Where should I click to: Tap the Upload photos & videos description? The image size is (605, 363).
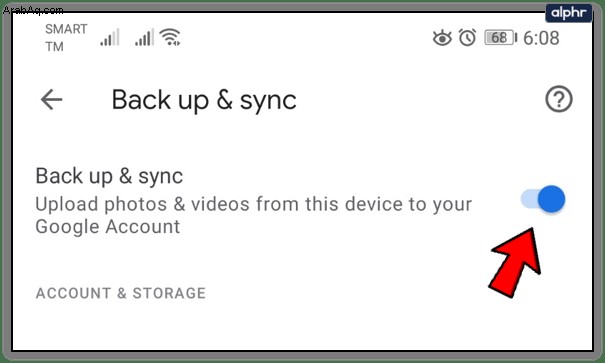click(253, 215)
